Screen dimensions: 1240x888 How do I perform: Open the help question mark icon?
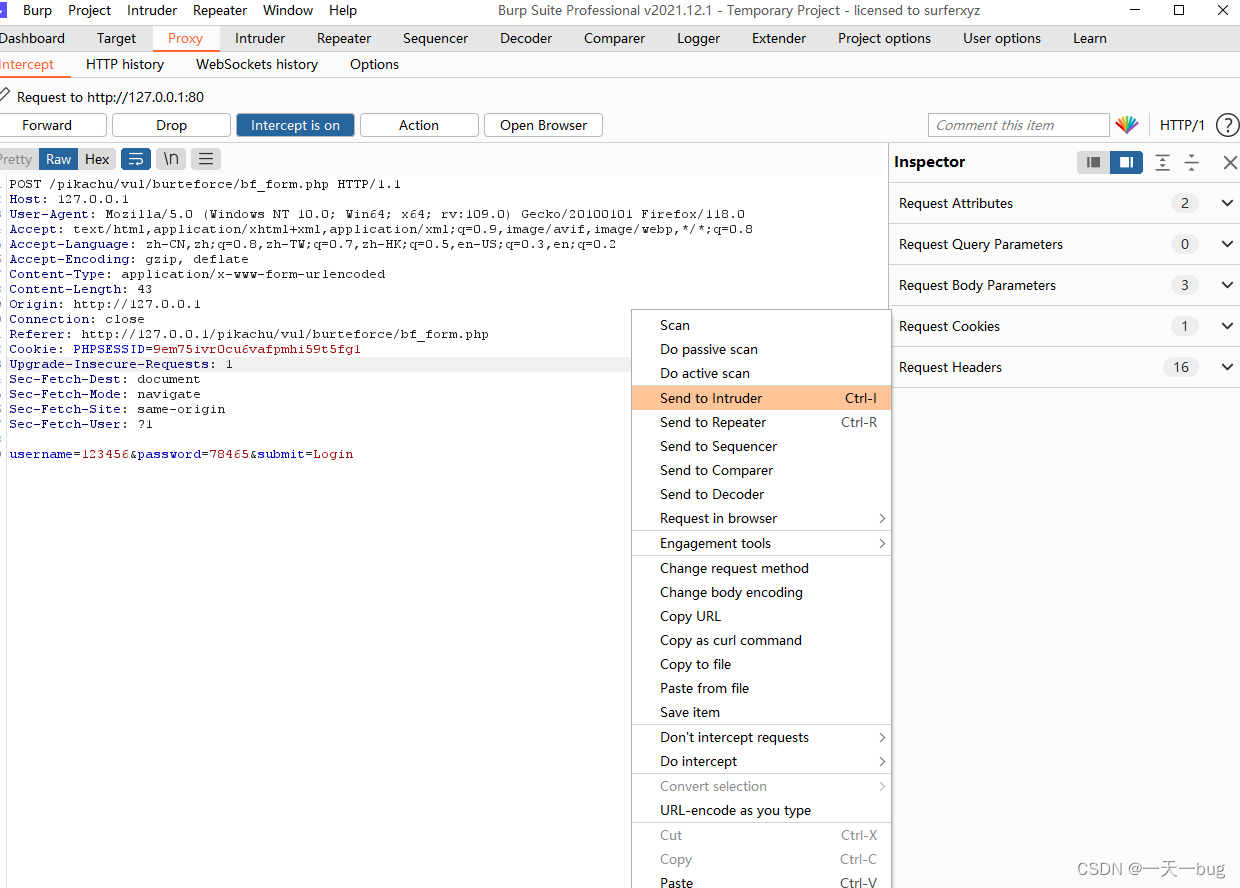(x=1227, y=125)
